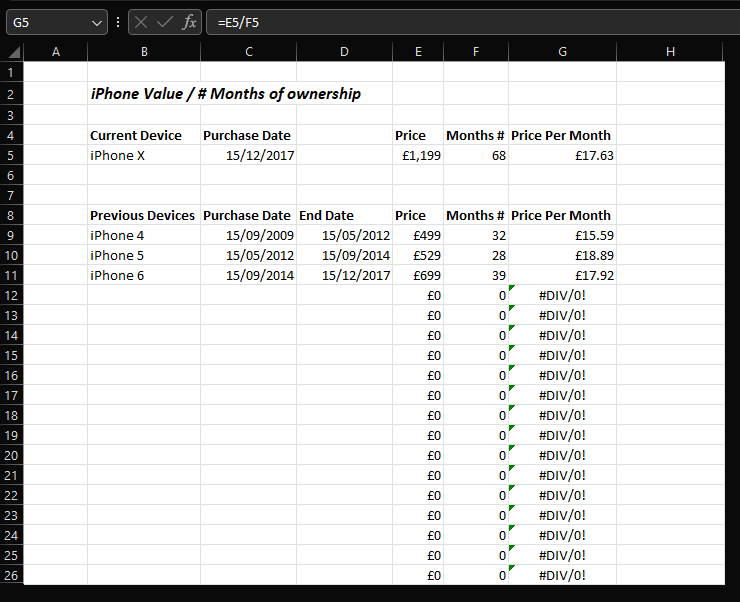Click the 'iPhone 6' cell
The width and height of the screenshot is (740, 602).
coord(144,276)
